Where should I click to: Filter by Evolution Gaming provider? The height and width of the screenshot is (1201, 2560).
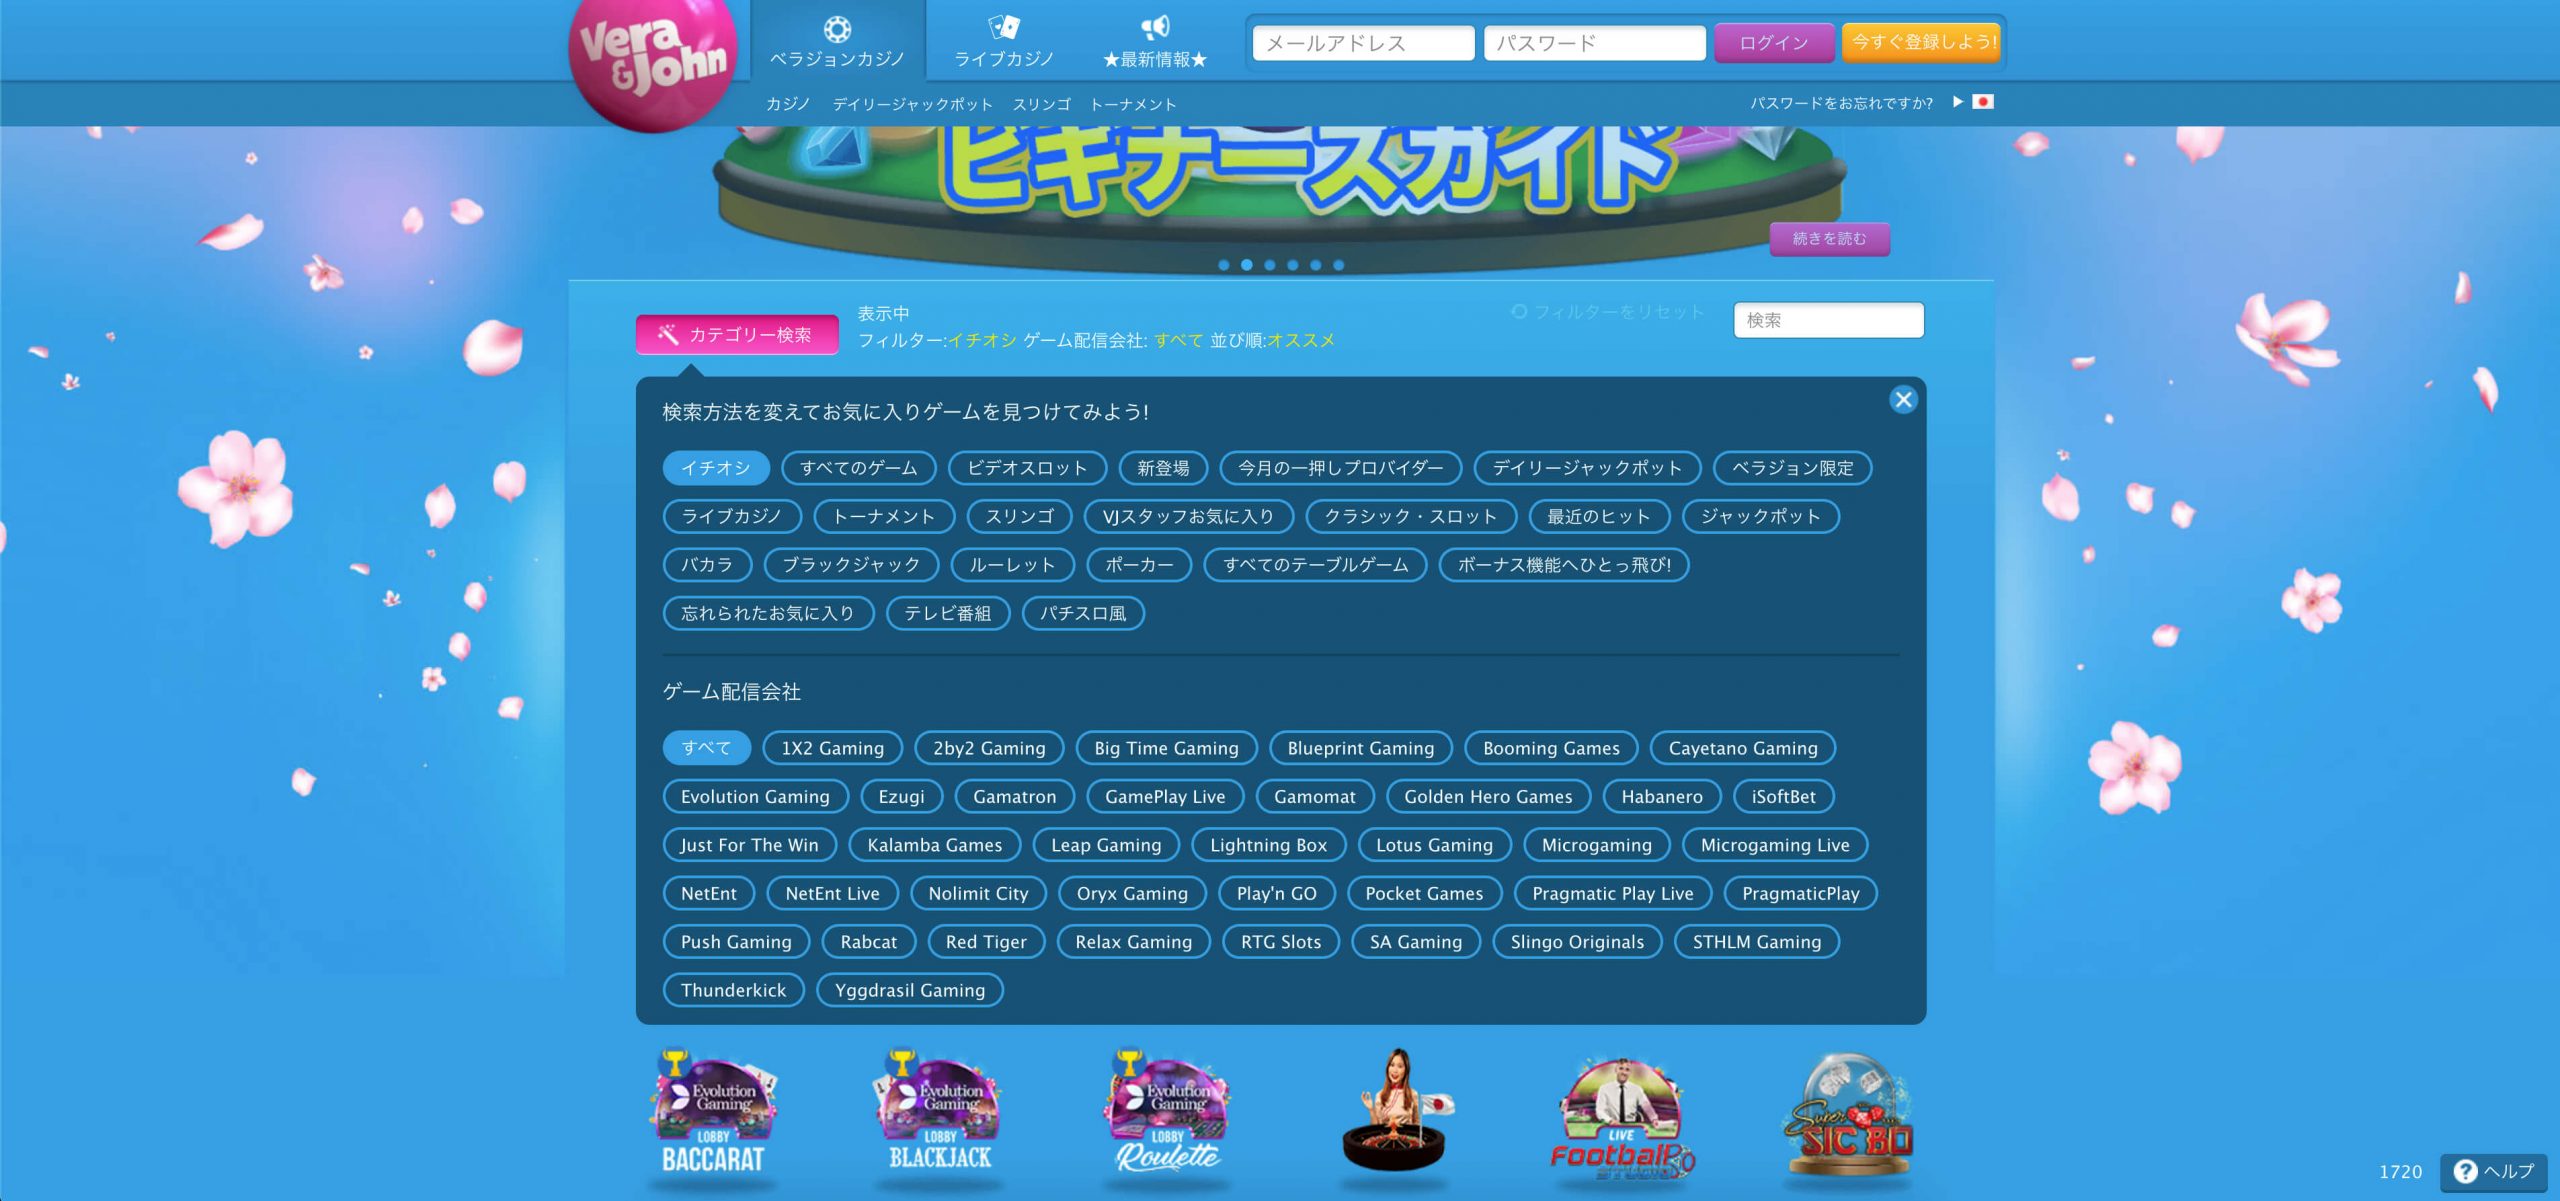(x=755, y=797)
